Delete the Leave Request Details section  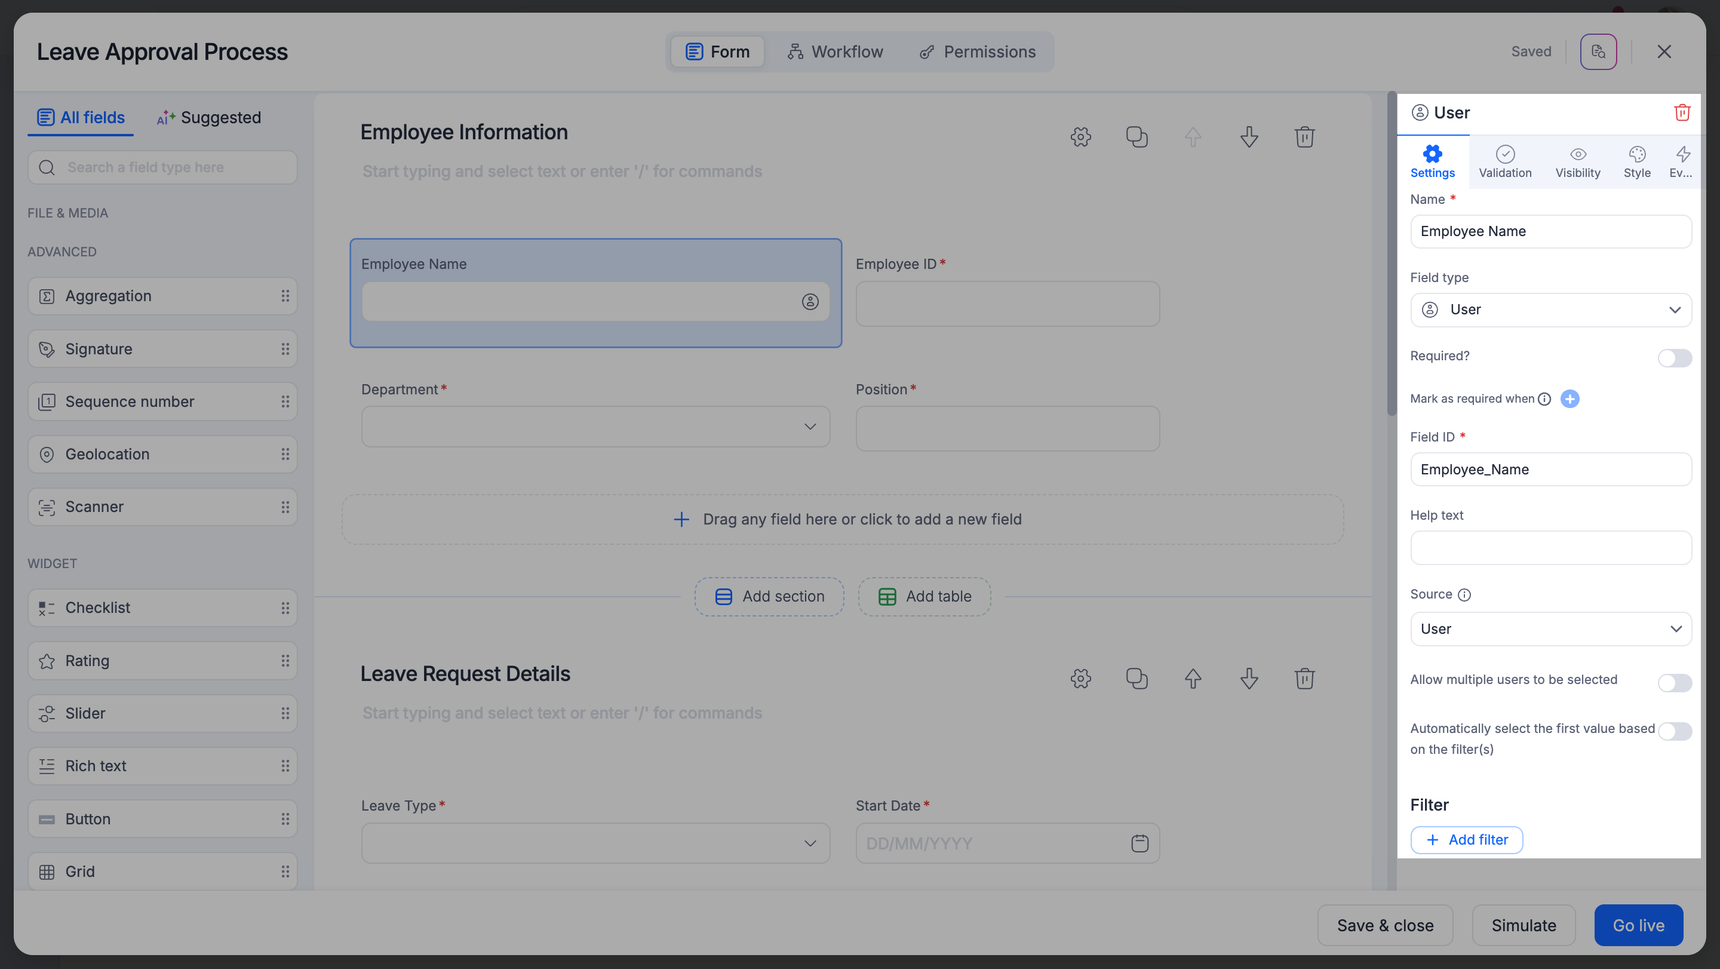(x=1304, y=679)
